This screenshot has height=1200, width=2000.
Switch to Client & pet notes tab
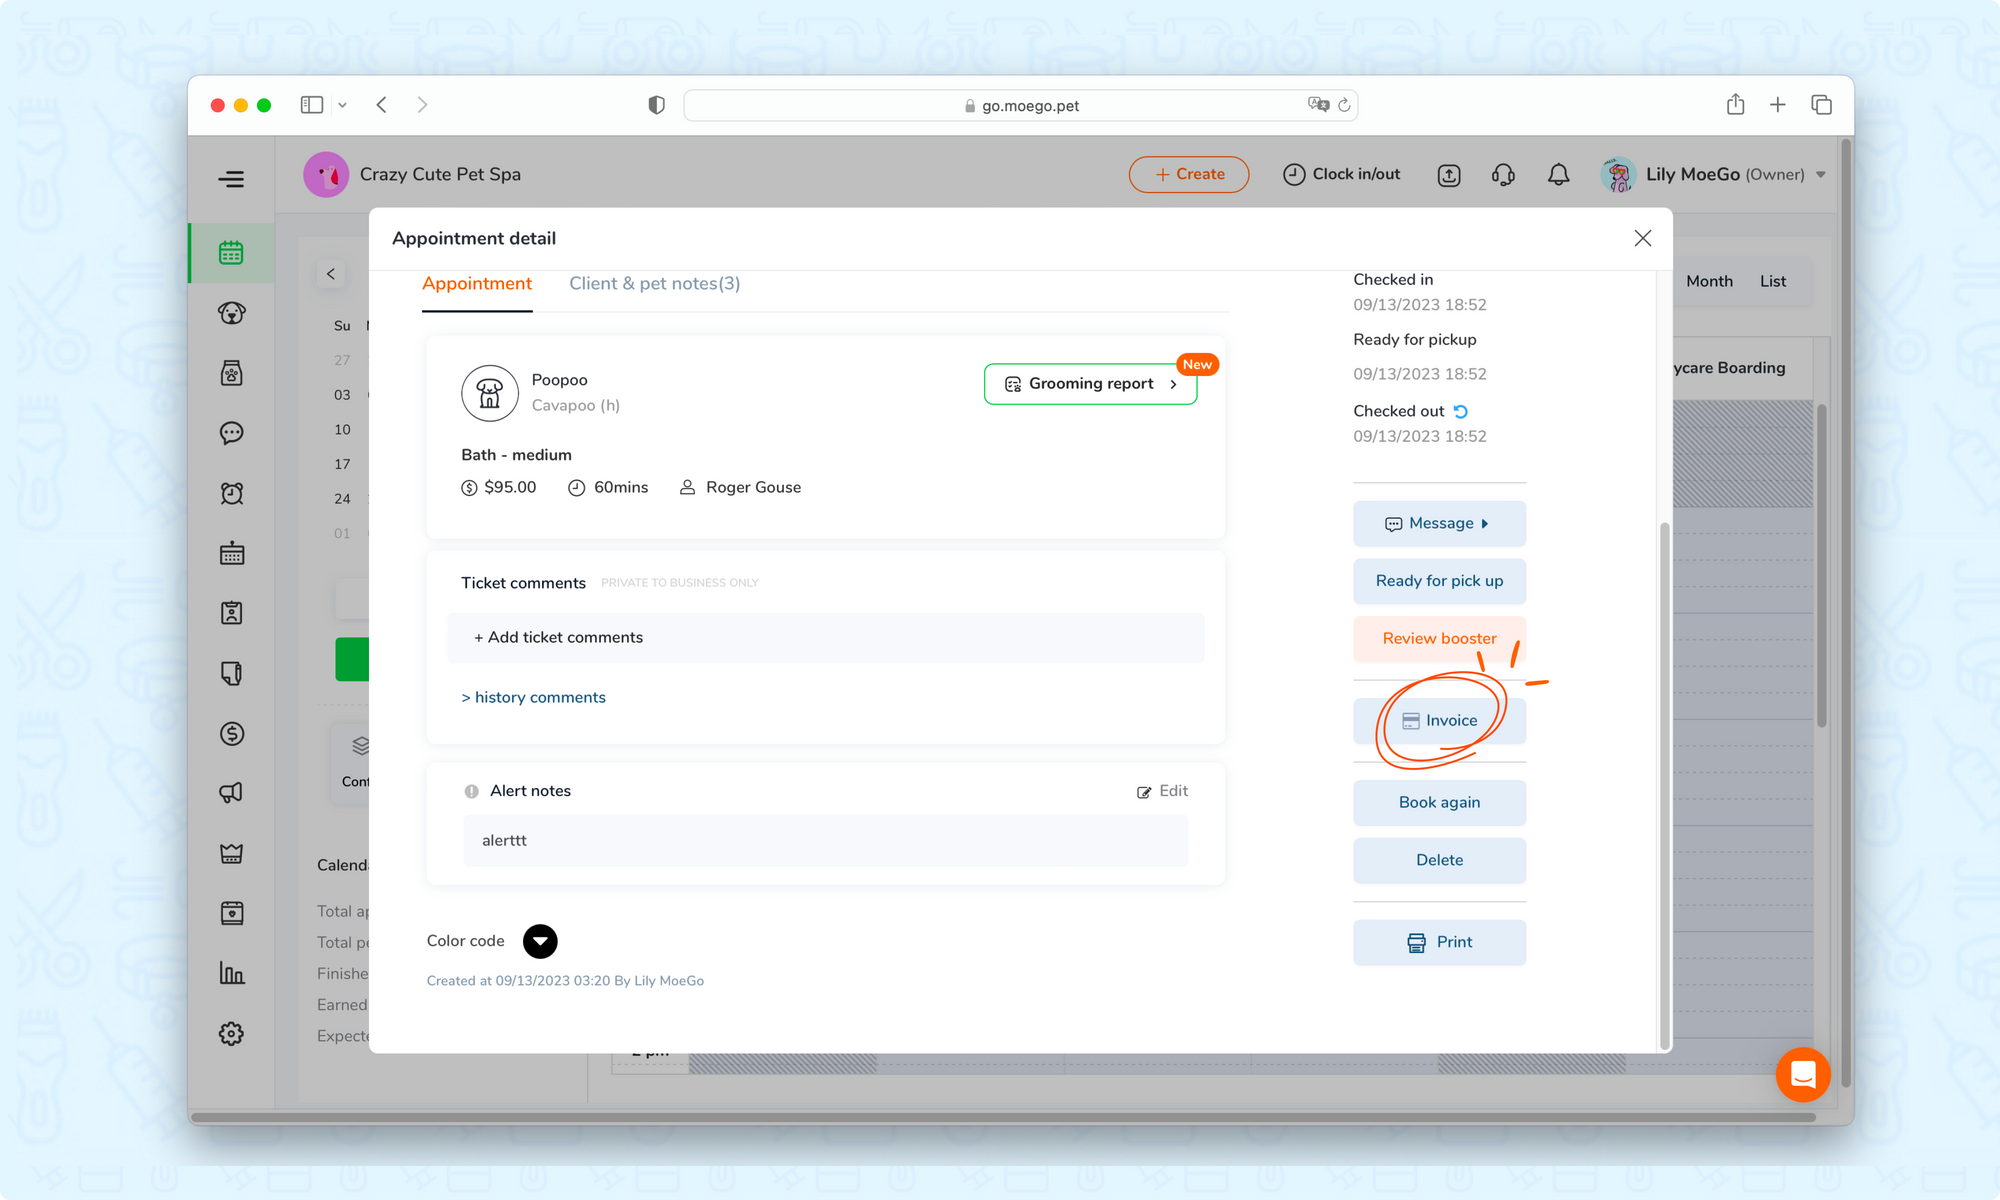655,283
